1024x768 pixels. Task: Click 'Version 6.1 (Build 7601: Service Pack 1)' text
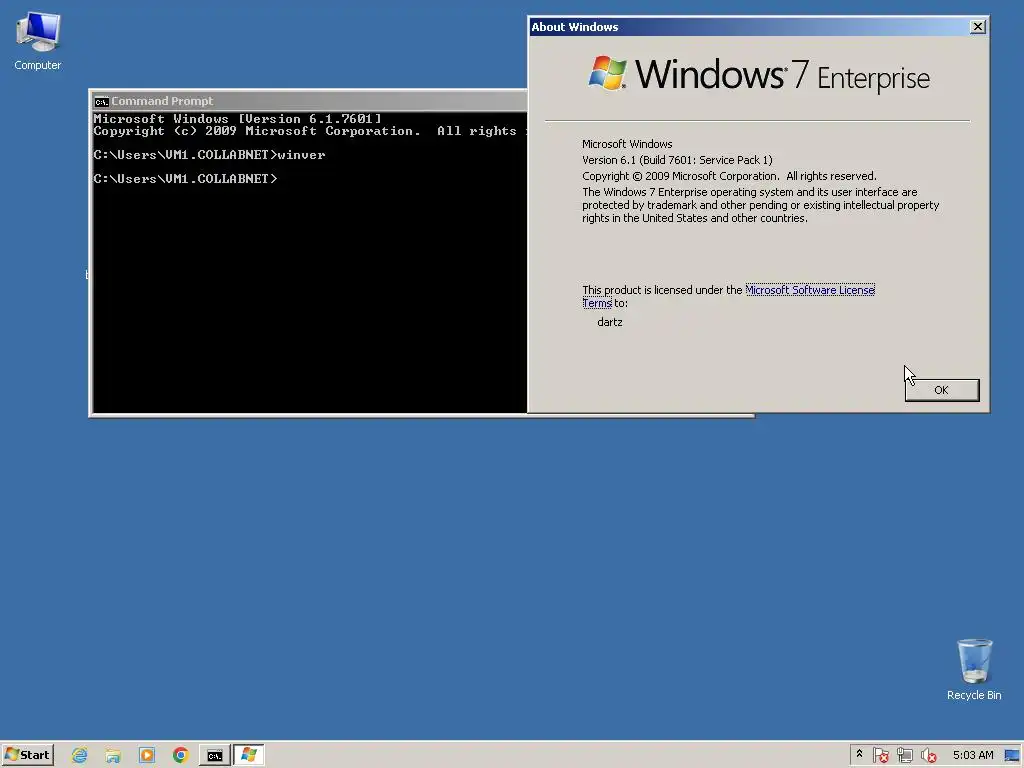pyautogui.click(x=677, y=160)
